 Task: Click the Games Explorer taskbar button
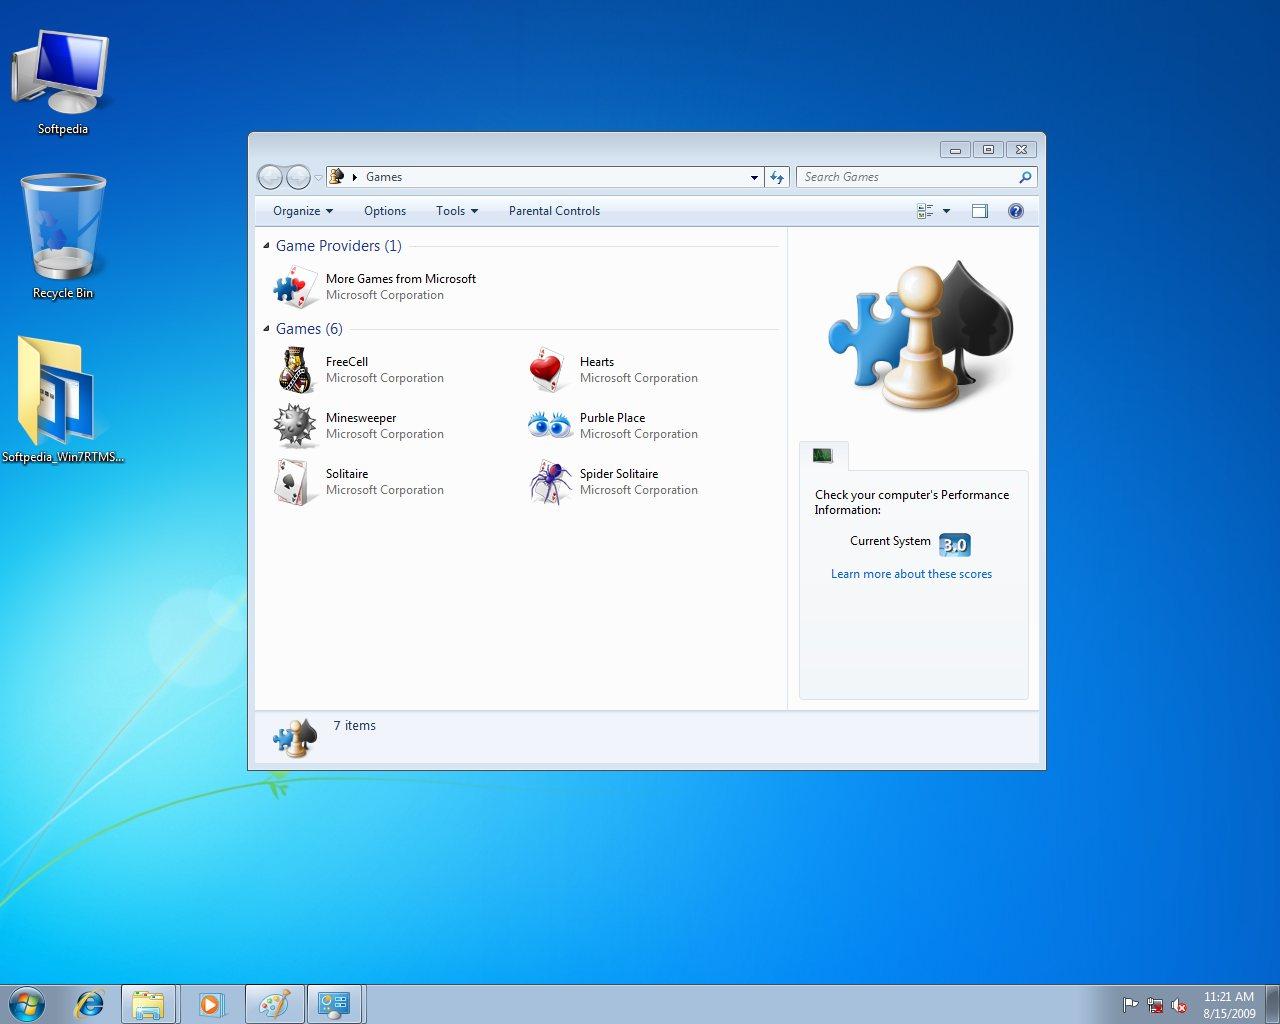334,1004
